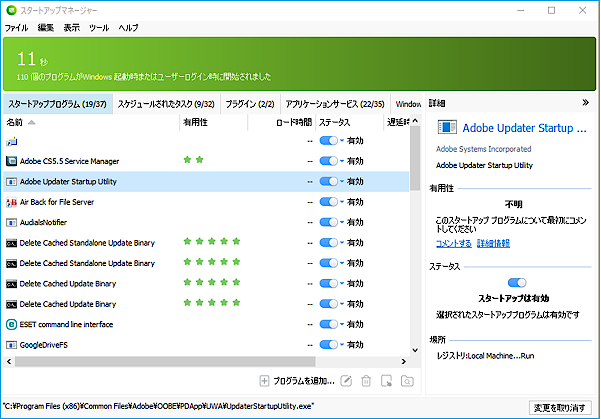
Task: Click the green app icon in title bar
Action: [x=11, y=10]
